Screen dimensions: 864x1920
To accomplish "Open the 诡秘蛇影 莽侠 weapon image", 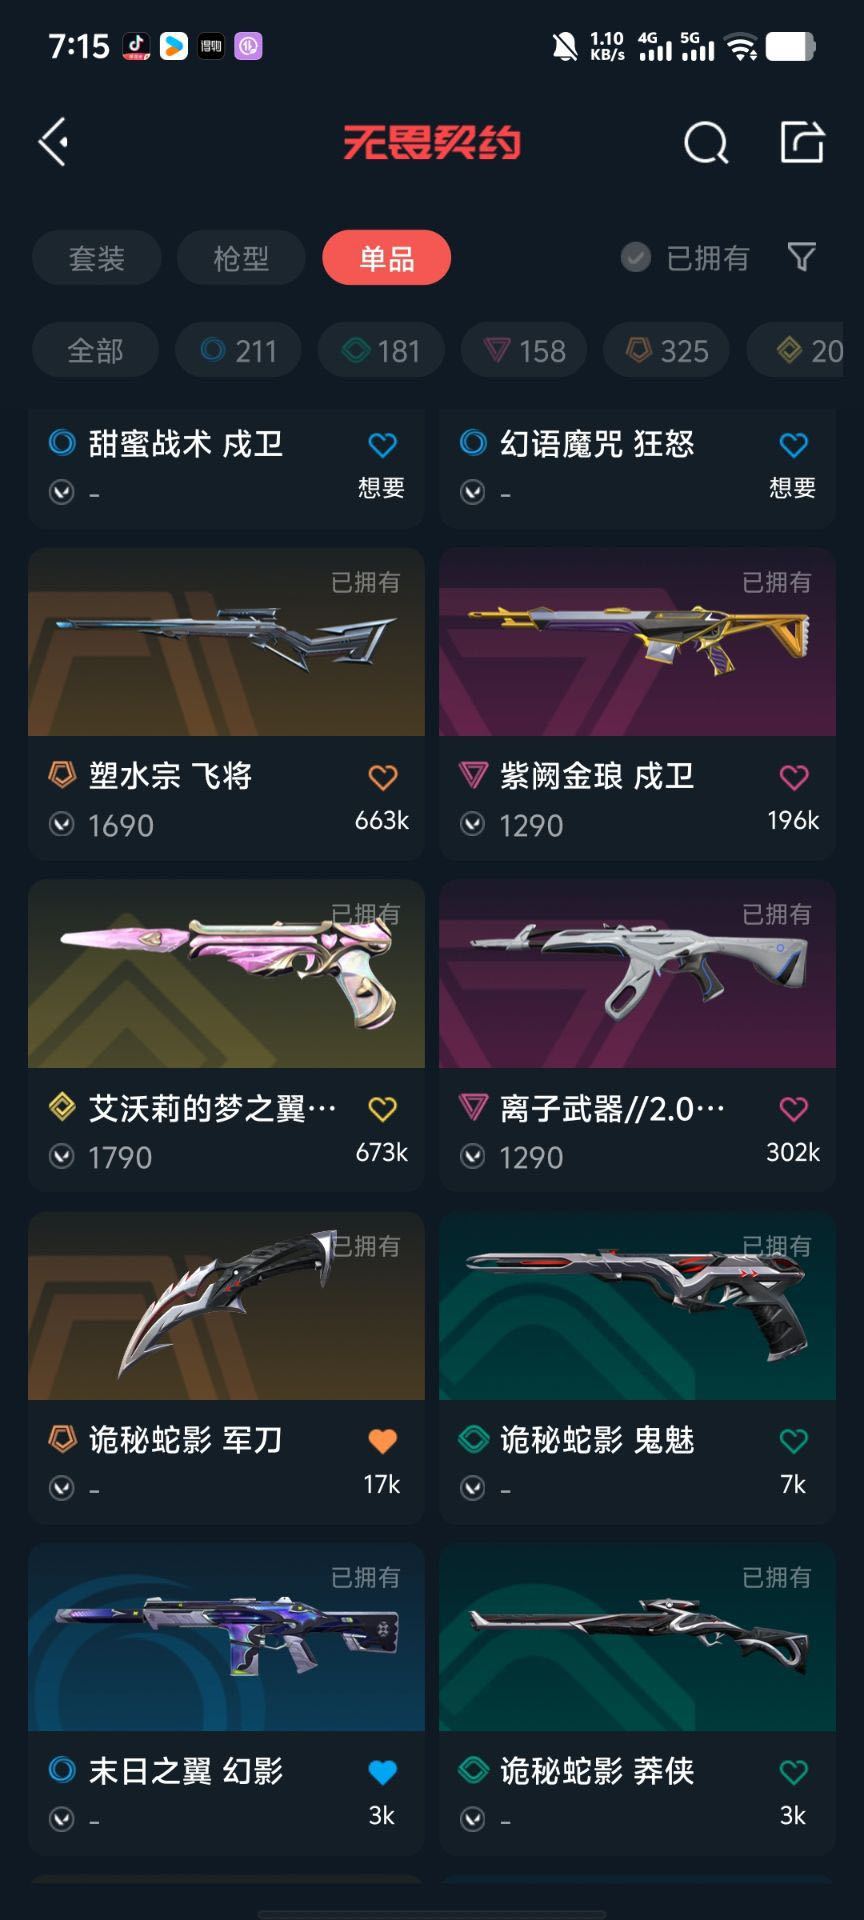I will point(637,1637).
